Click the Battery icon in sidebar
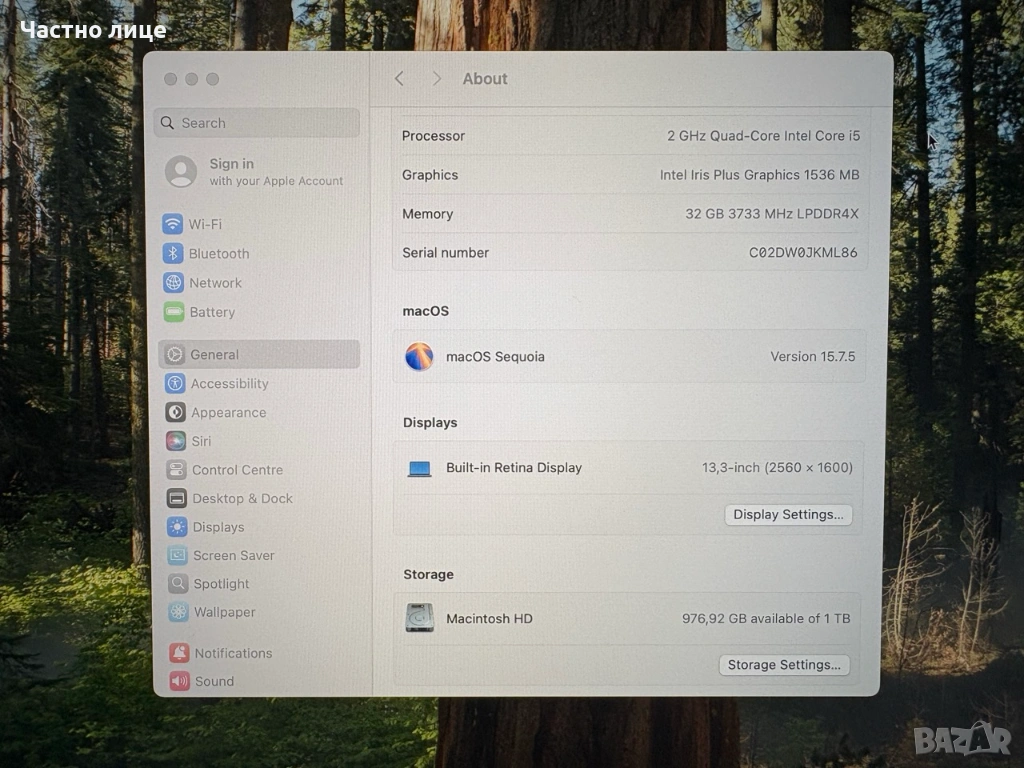 [x=174, y=312]
